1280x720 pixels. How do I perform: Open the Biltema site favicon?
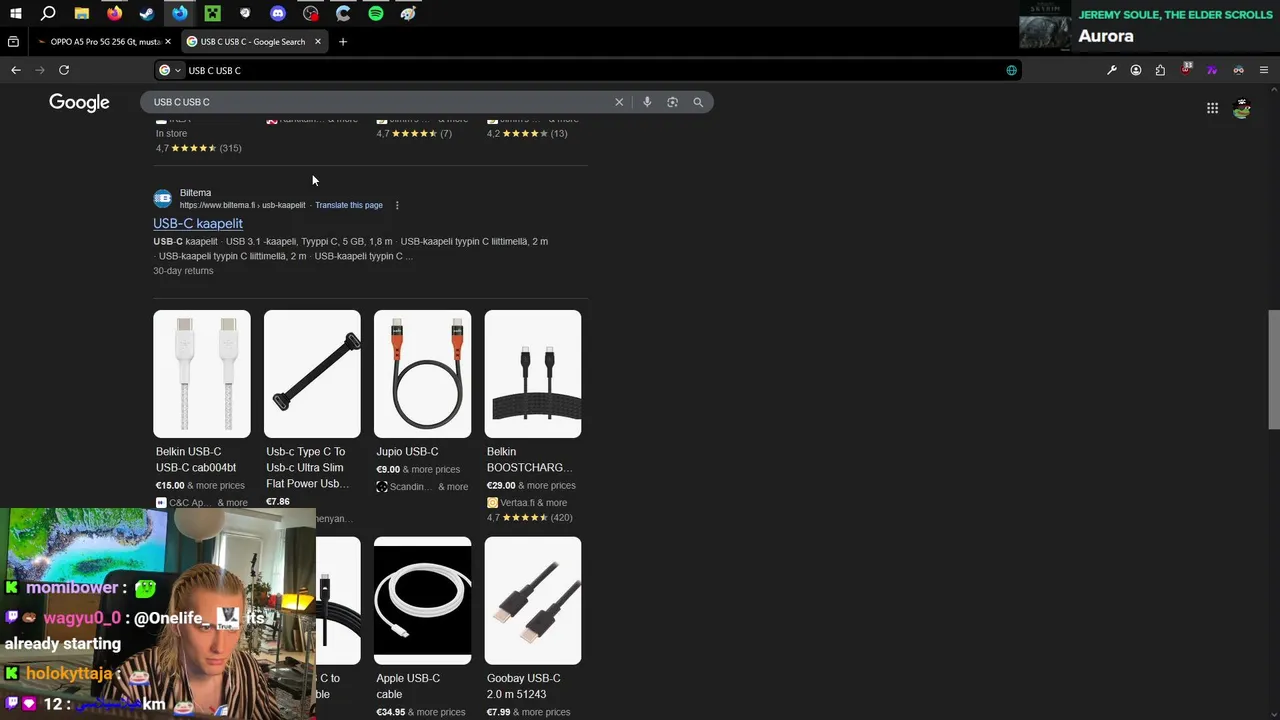tap(162, 198)
